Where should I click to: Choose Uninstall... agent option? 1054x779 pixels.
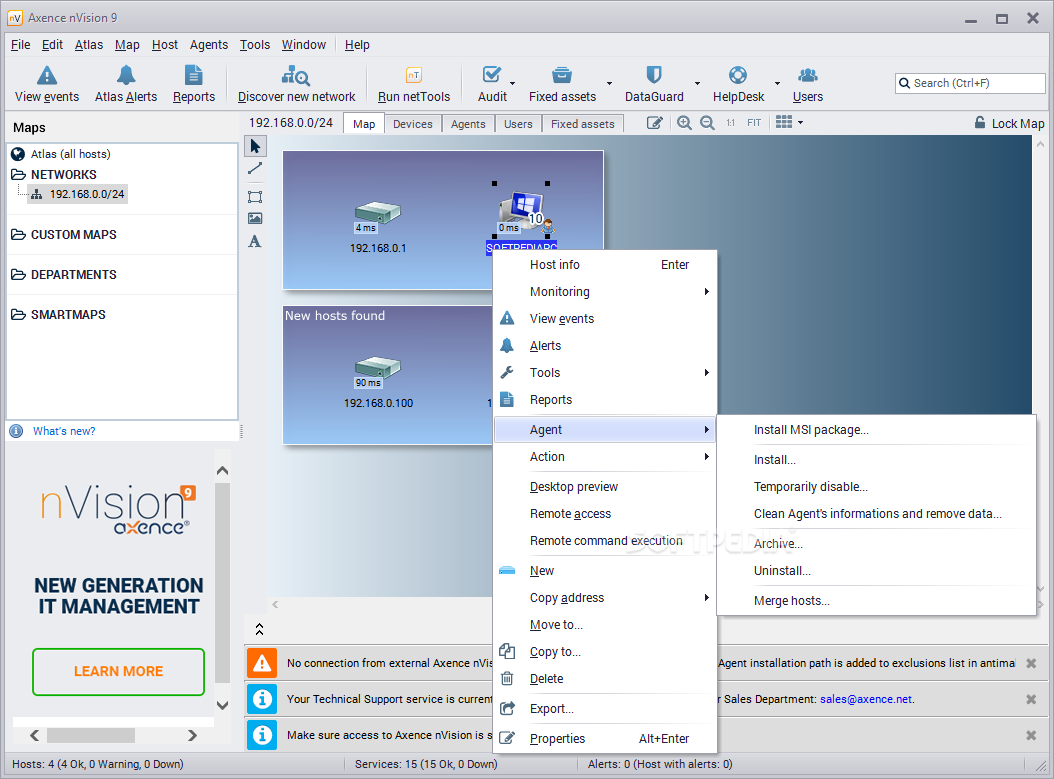tap(877, 571)
